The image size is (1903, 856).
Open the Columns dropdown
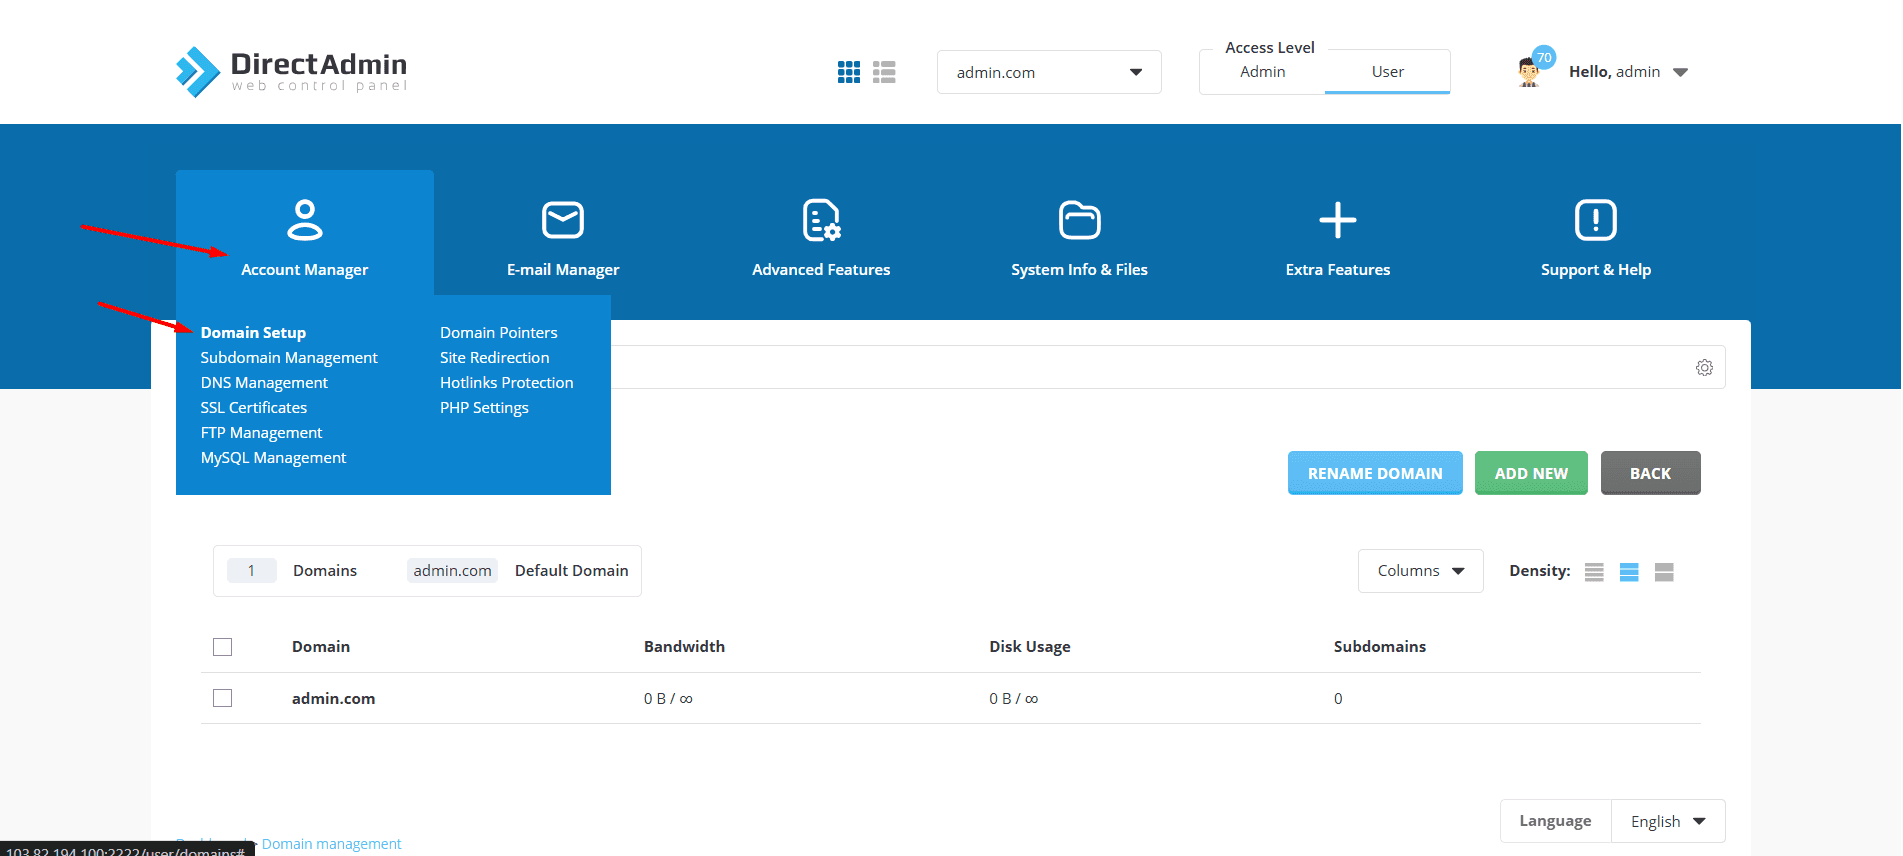point(1420,571)
